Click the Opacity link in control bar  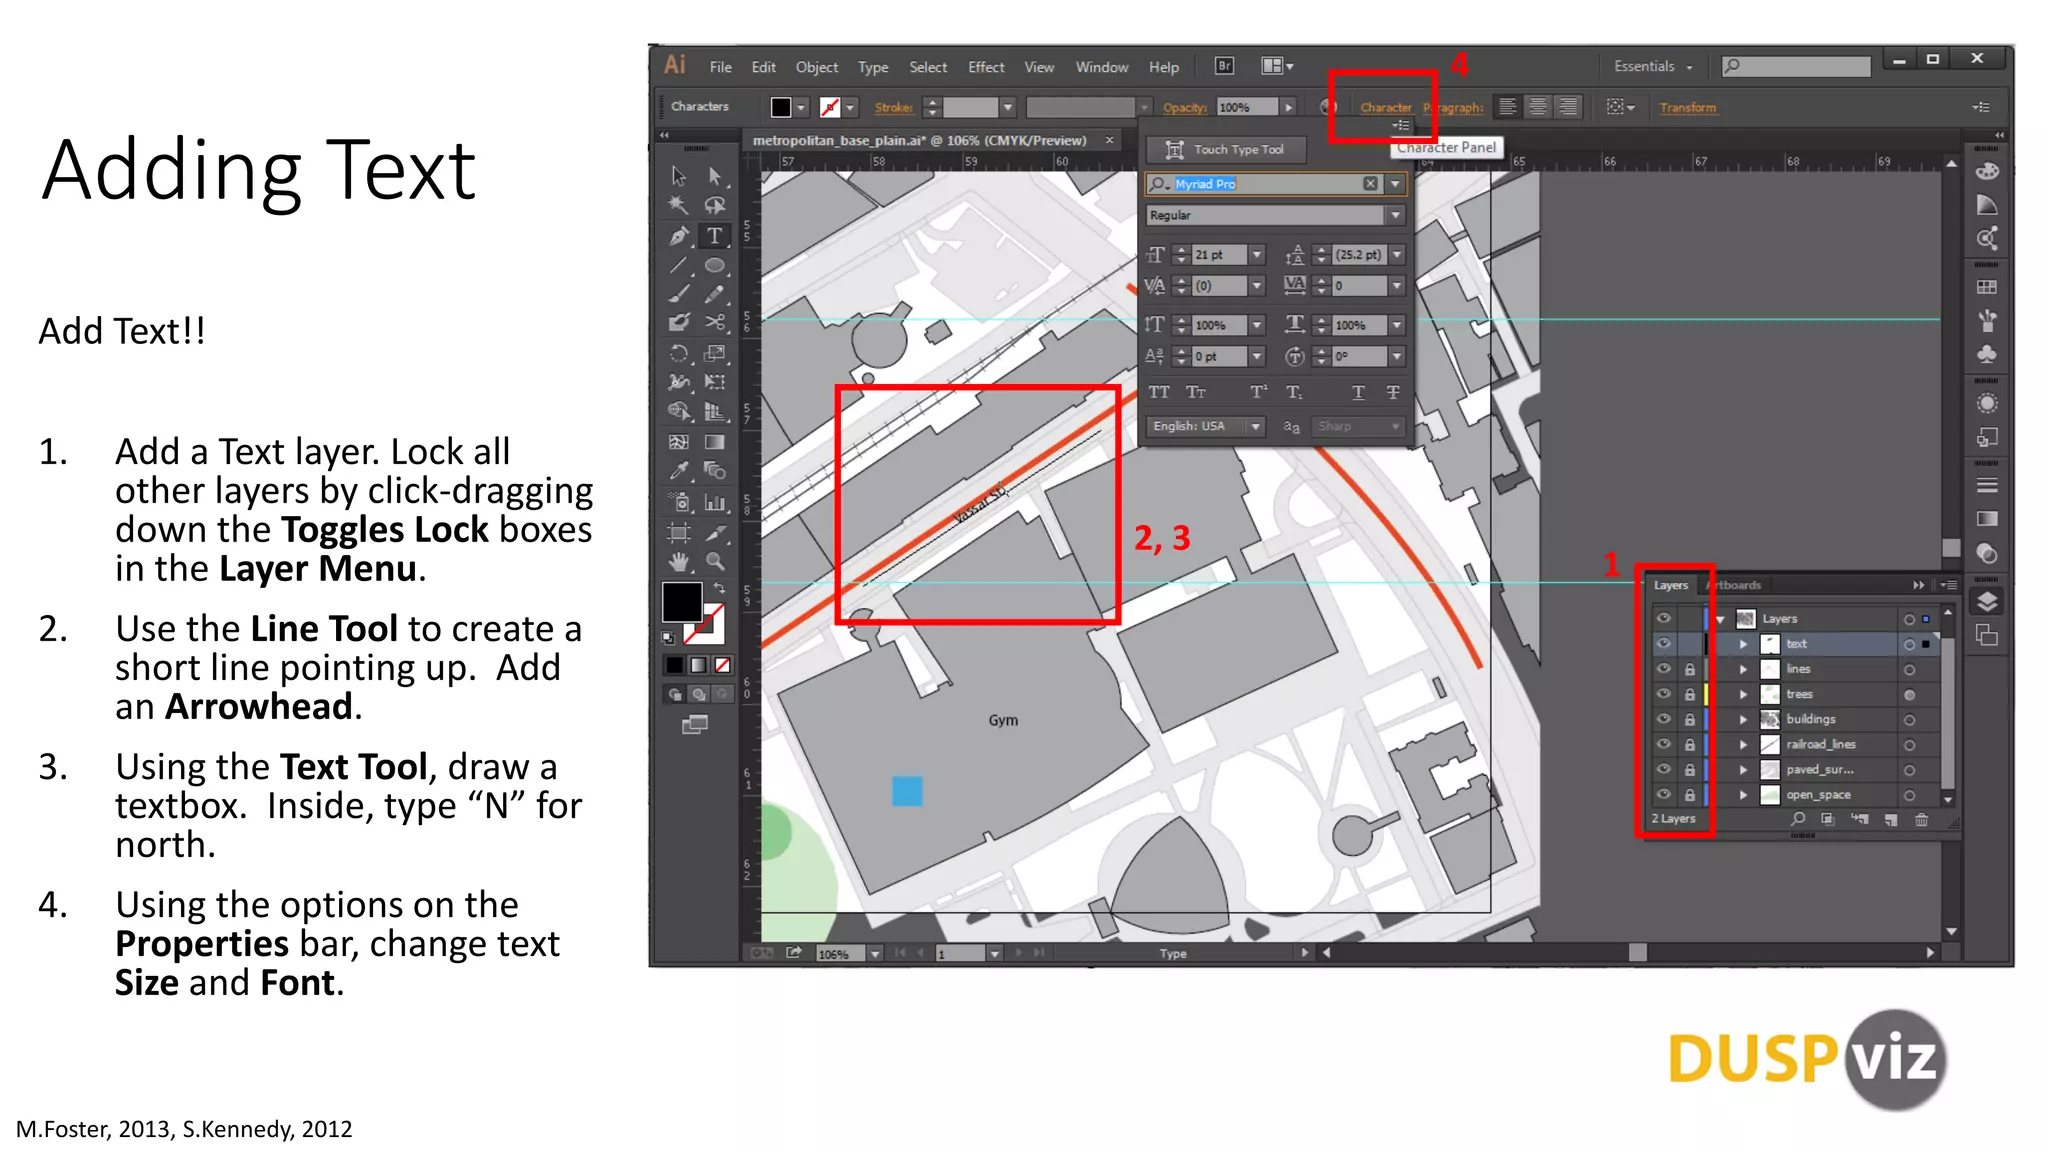[x=1185, y=108]
